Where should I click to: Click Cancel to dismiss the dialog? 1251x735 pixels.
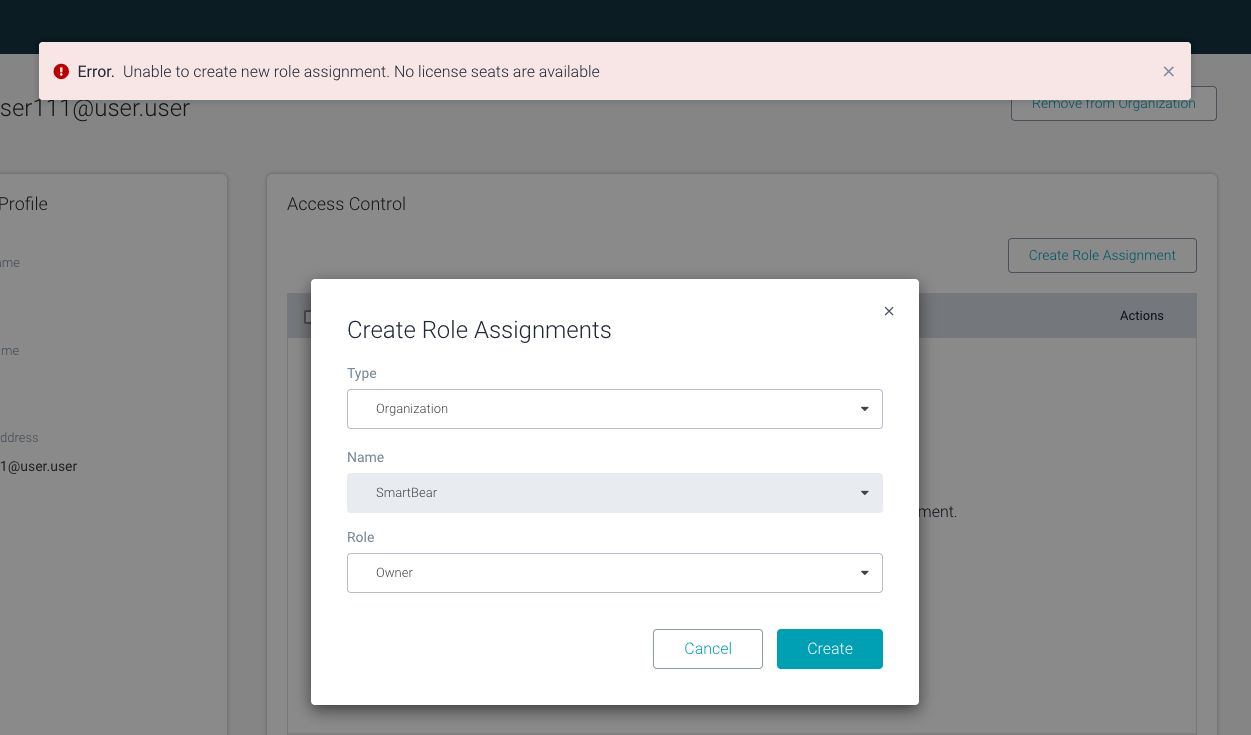[x=707, y=648]
